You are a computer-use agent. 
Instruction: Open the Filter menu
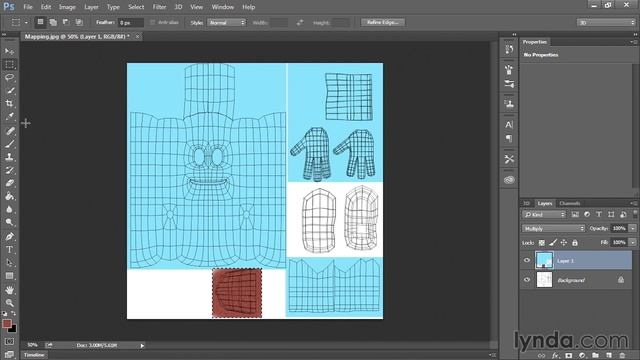[159, 7]
